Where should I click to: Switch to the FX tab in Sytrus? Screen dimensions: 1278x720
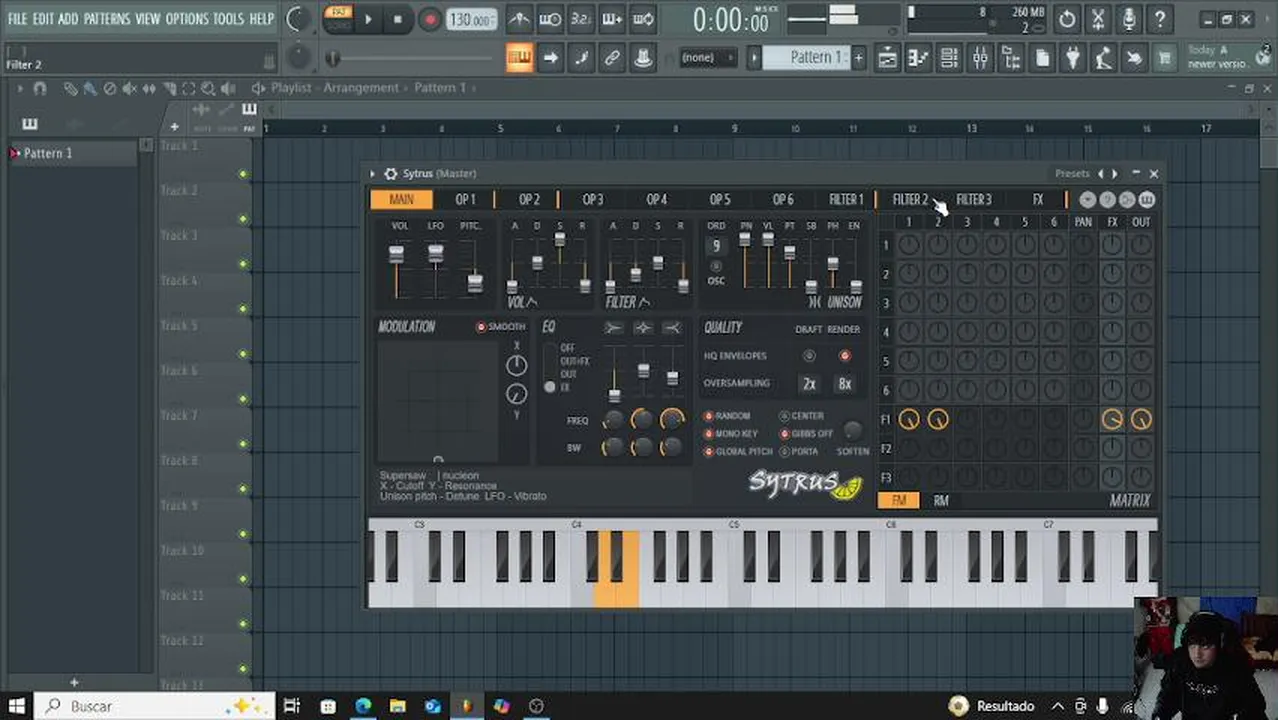[x=1038, y=200]
